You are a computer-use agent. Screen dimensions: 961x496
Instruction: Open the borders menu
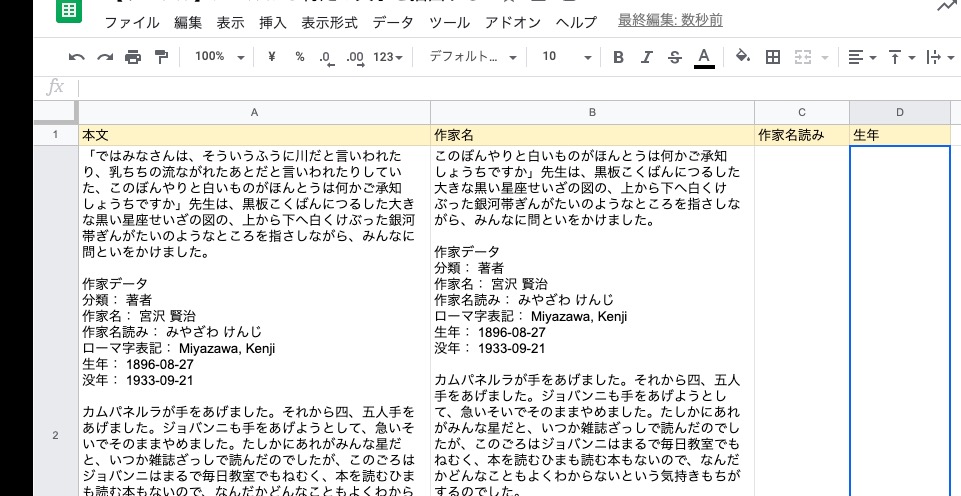click(x=773, y=58)
